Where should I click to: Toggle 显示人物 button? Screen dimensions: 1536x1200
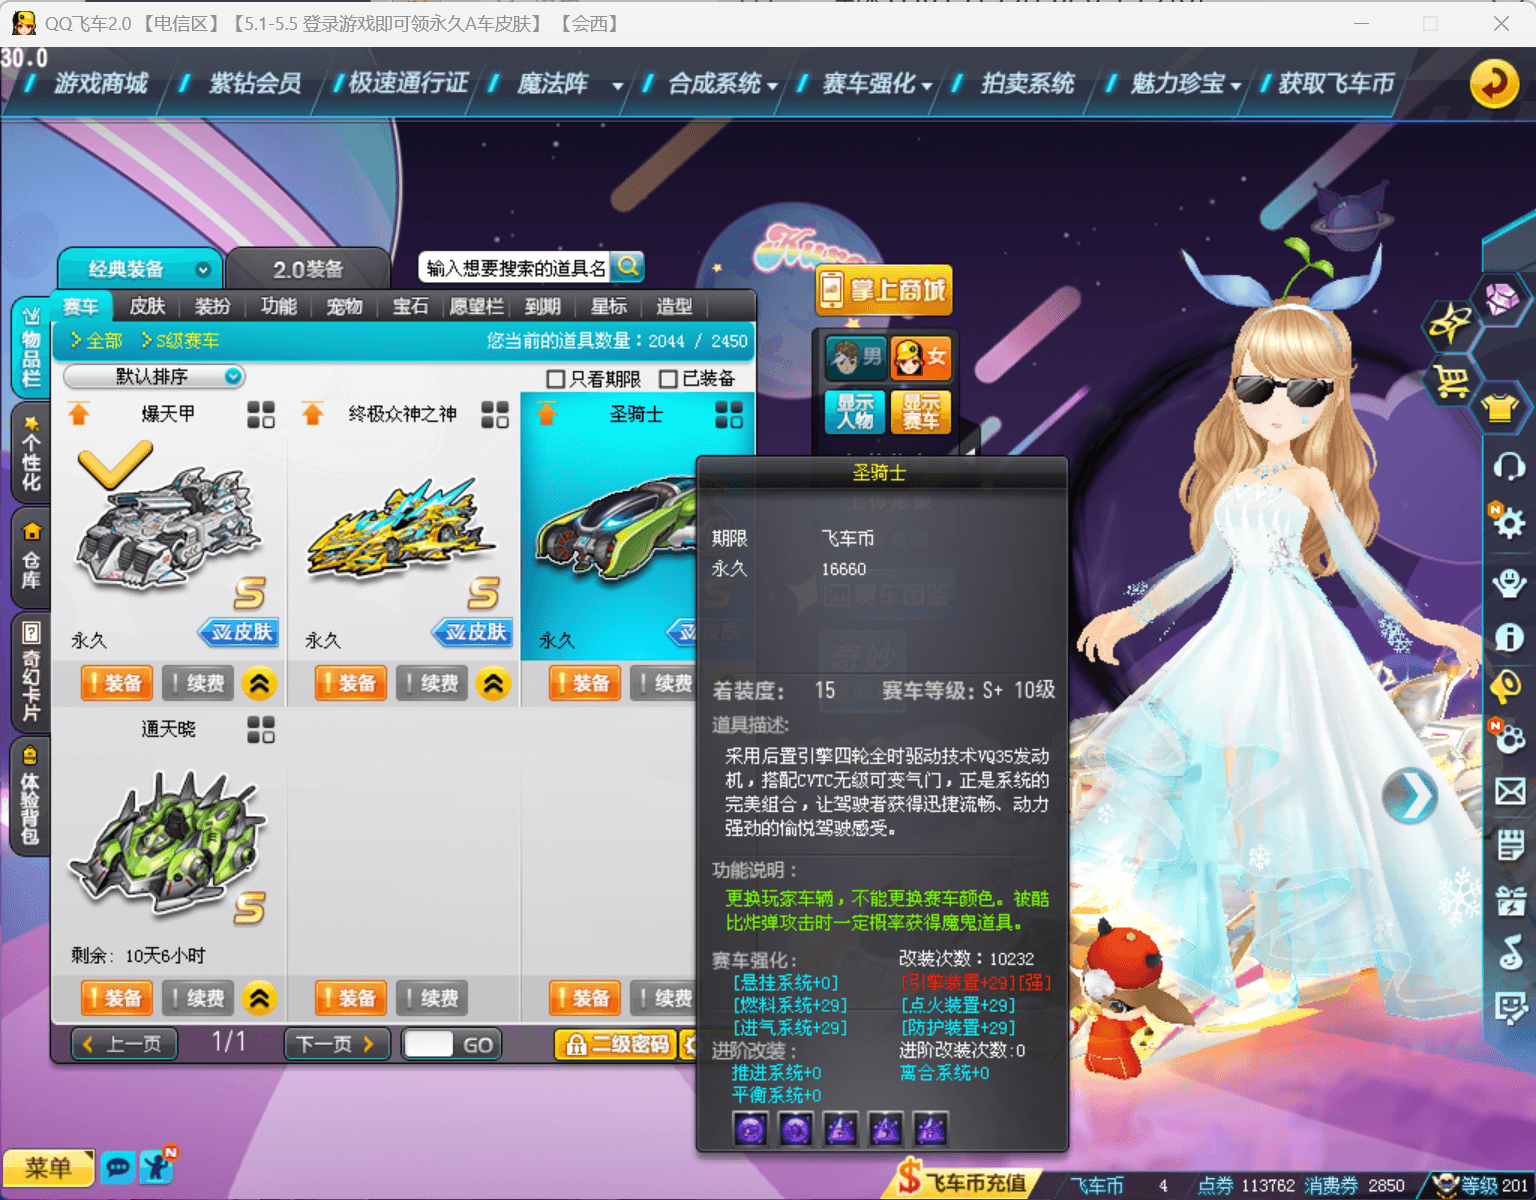pos(855,411)
